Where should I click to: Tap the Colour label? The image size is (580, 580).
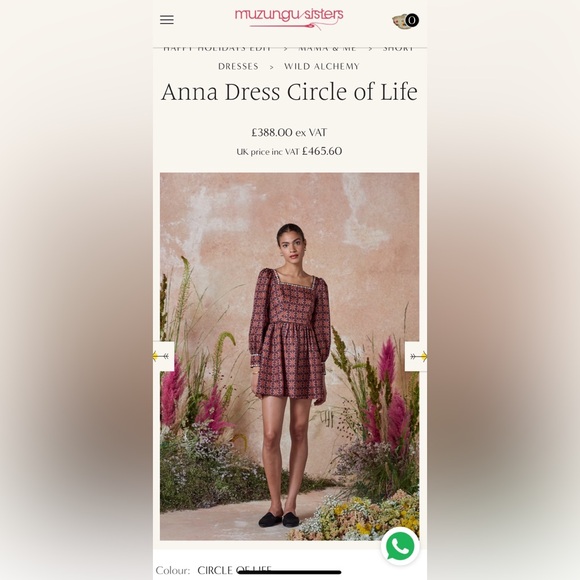coord(173,570)
